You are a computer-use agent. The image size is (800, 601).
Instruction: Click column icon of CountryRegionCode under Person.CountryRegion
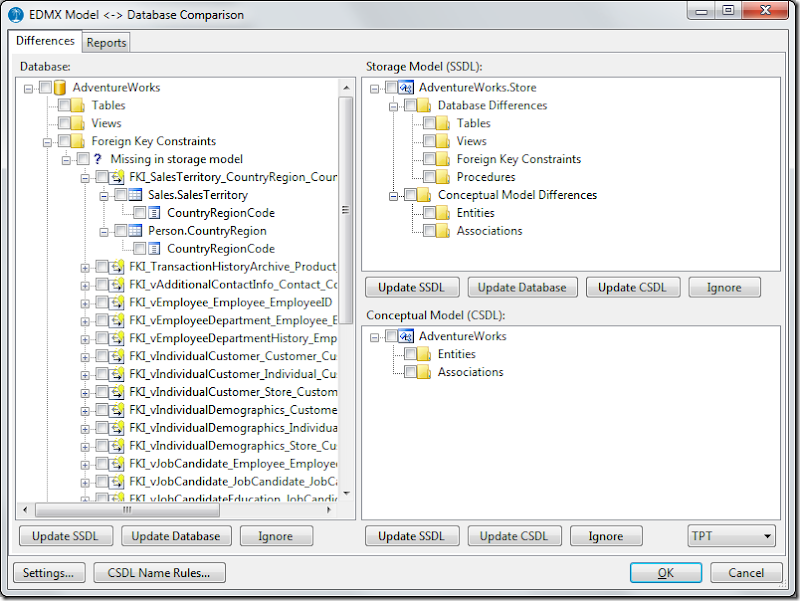click(x=154, y=249)
